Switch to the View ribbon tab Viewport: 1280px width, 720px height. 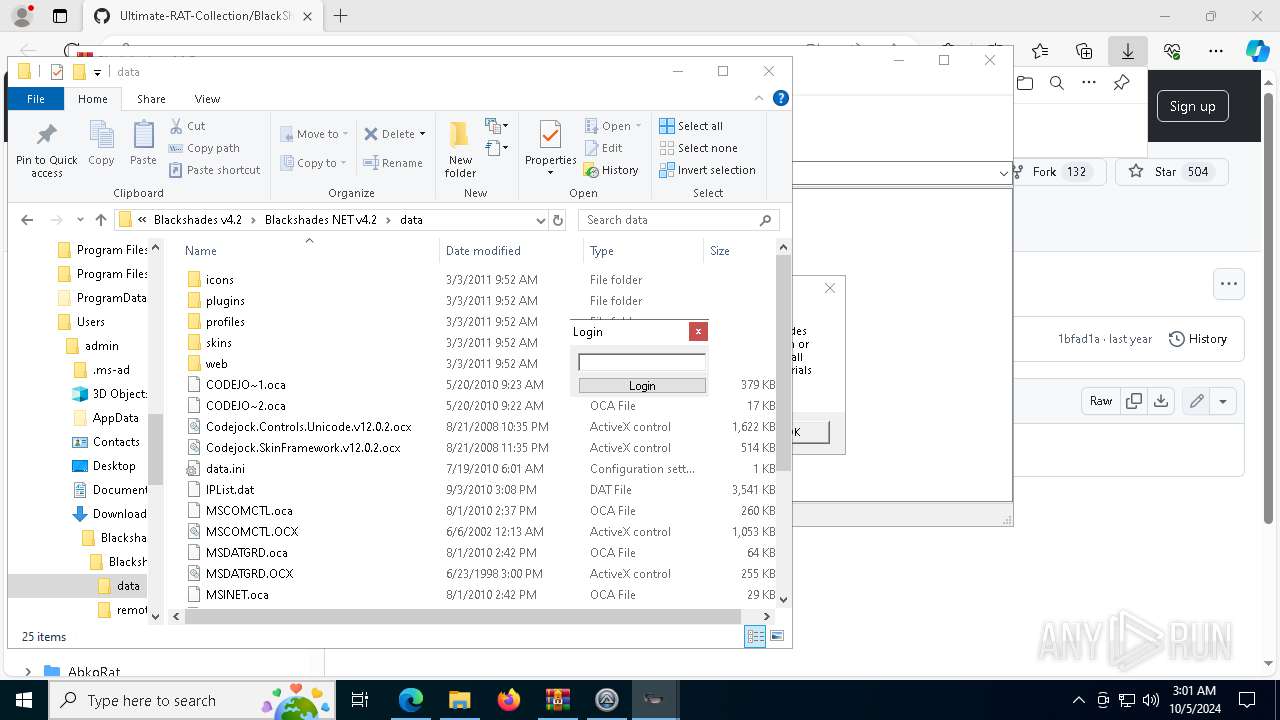(207, 99)
